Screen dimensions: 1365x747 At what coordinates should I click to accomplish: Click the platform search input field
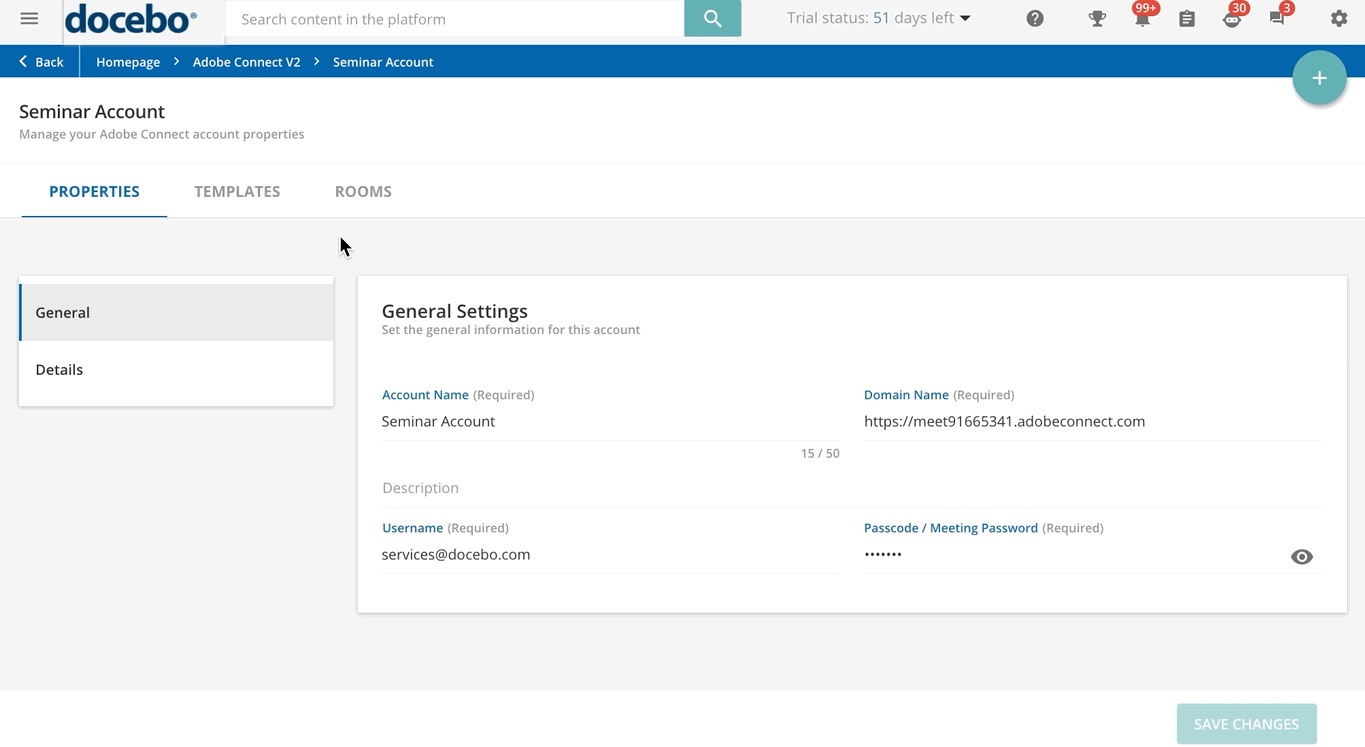click(455, 19)
